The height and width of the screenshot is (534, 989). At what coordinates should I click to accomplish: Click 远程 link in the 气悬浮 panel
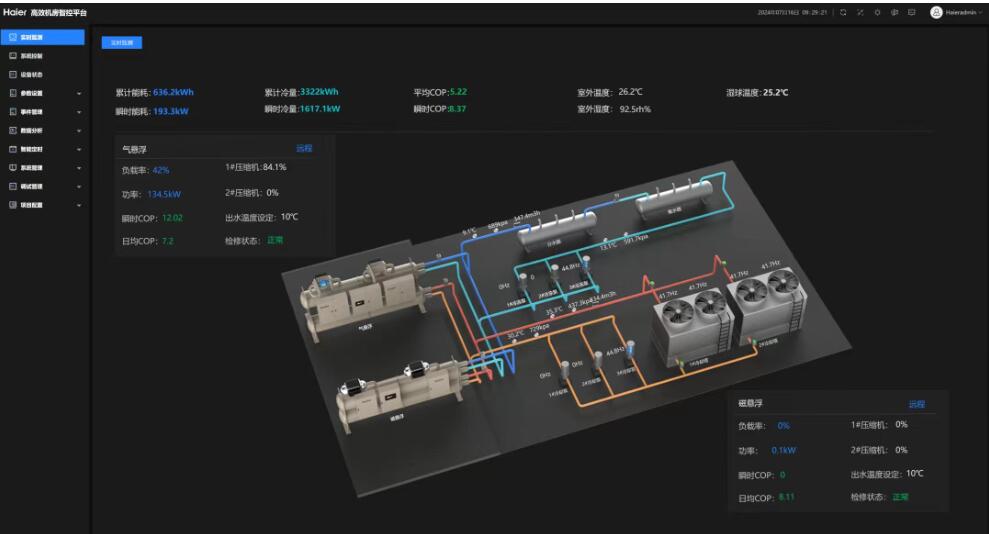pyautogui.click(x=304, y=148)
